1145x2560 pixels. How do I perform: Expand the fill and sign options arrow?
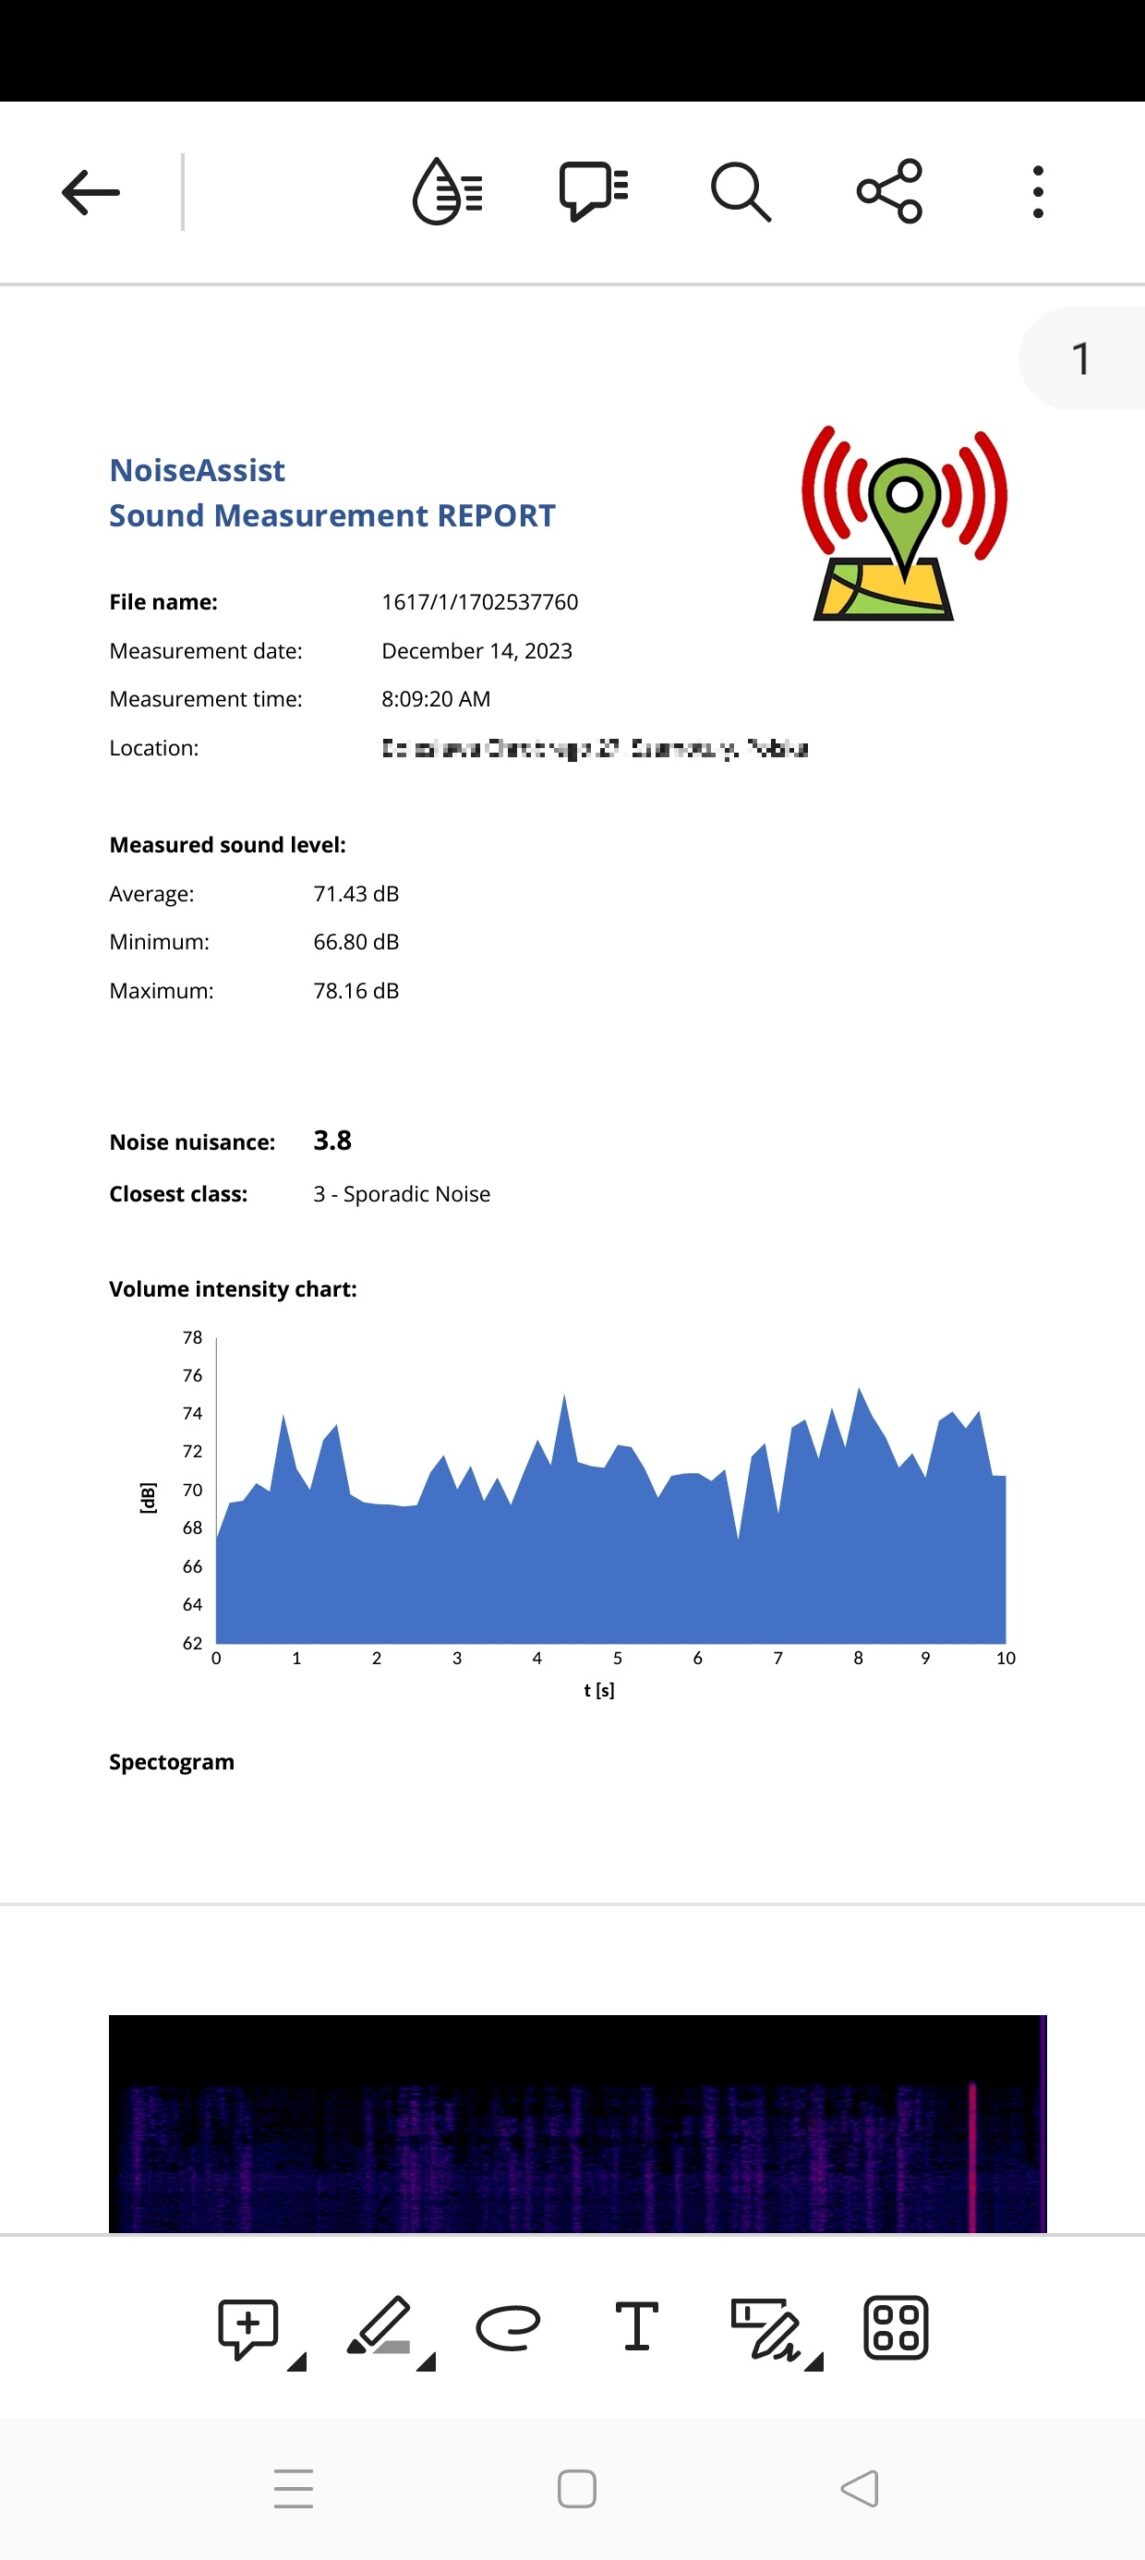(815, 2363)
